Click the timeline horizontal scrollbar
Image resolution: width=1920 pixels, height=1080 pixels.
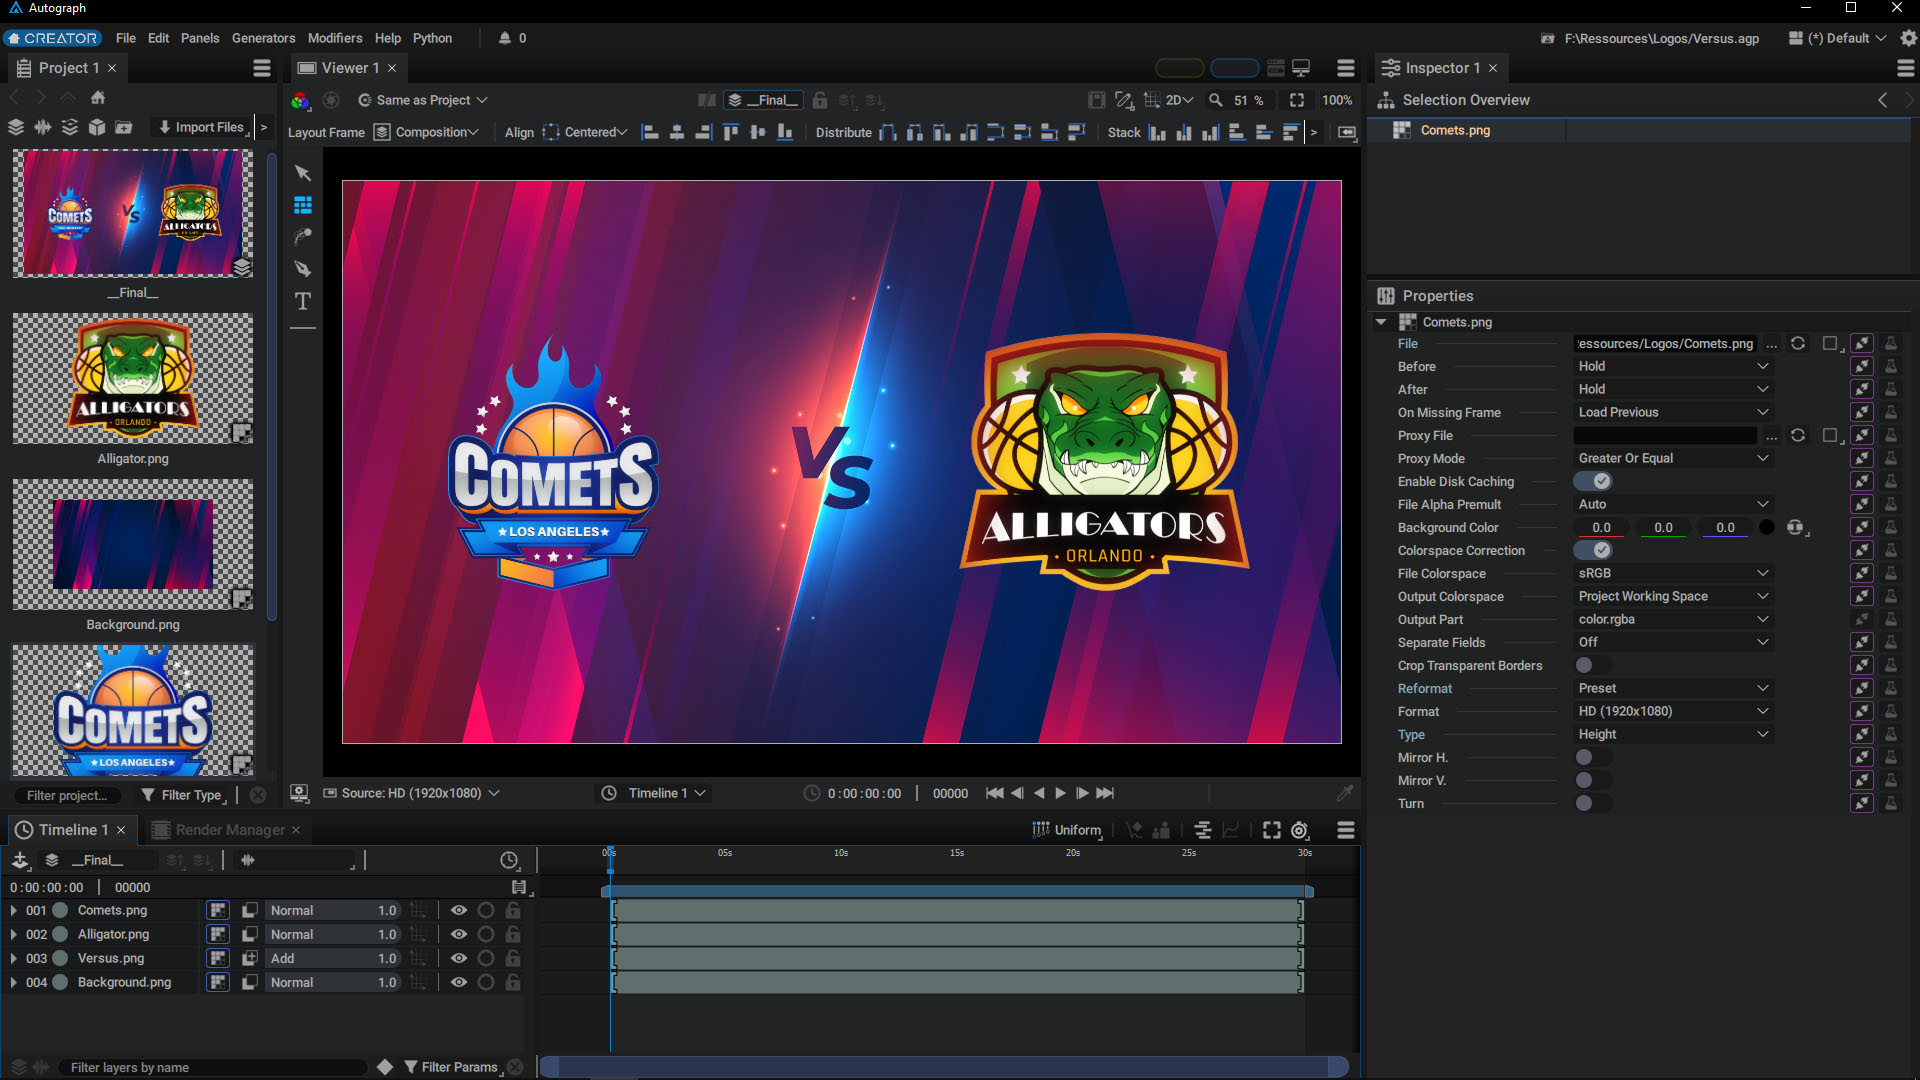pos(945,1067)
